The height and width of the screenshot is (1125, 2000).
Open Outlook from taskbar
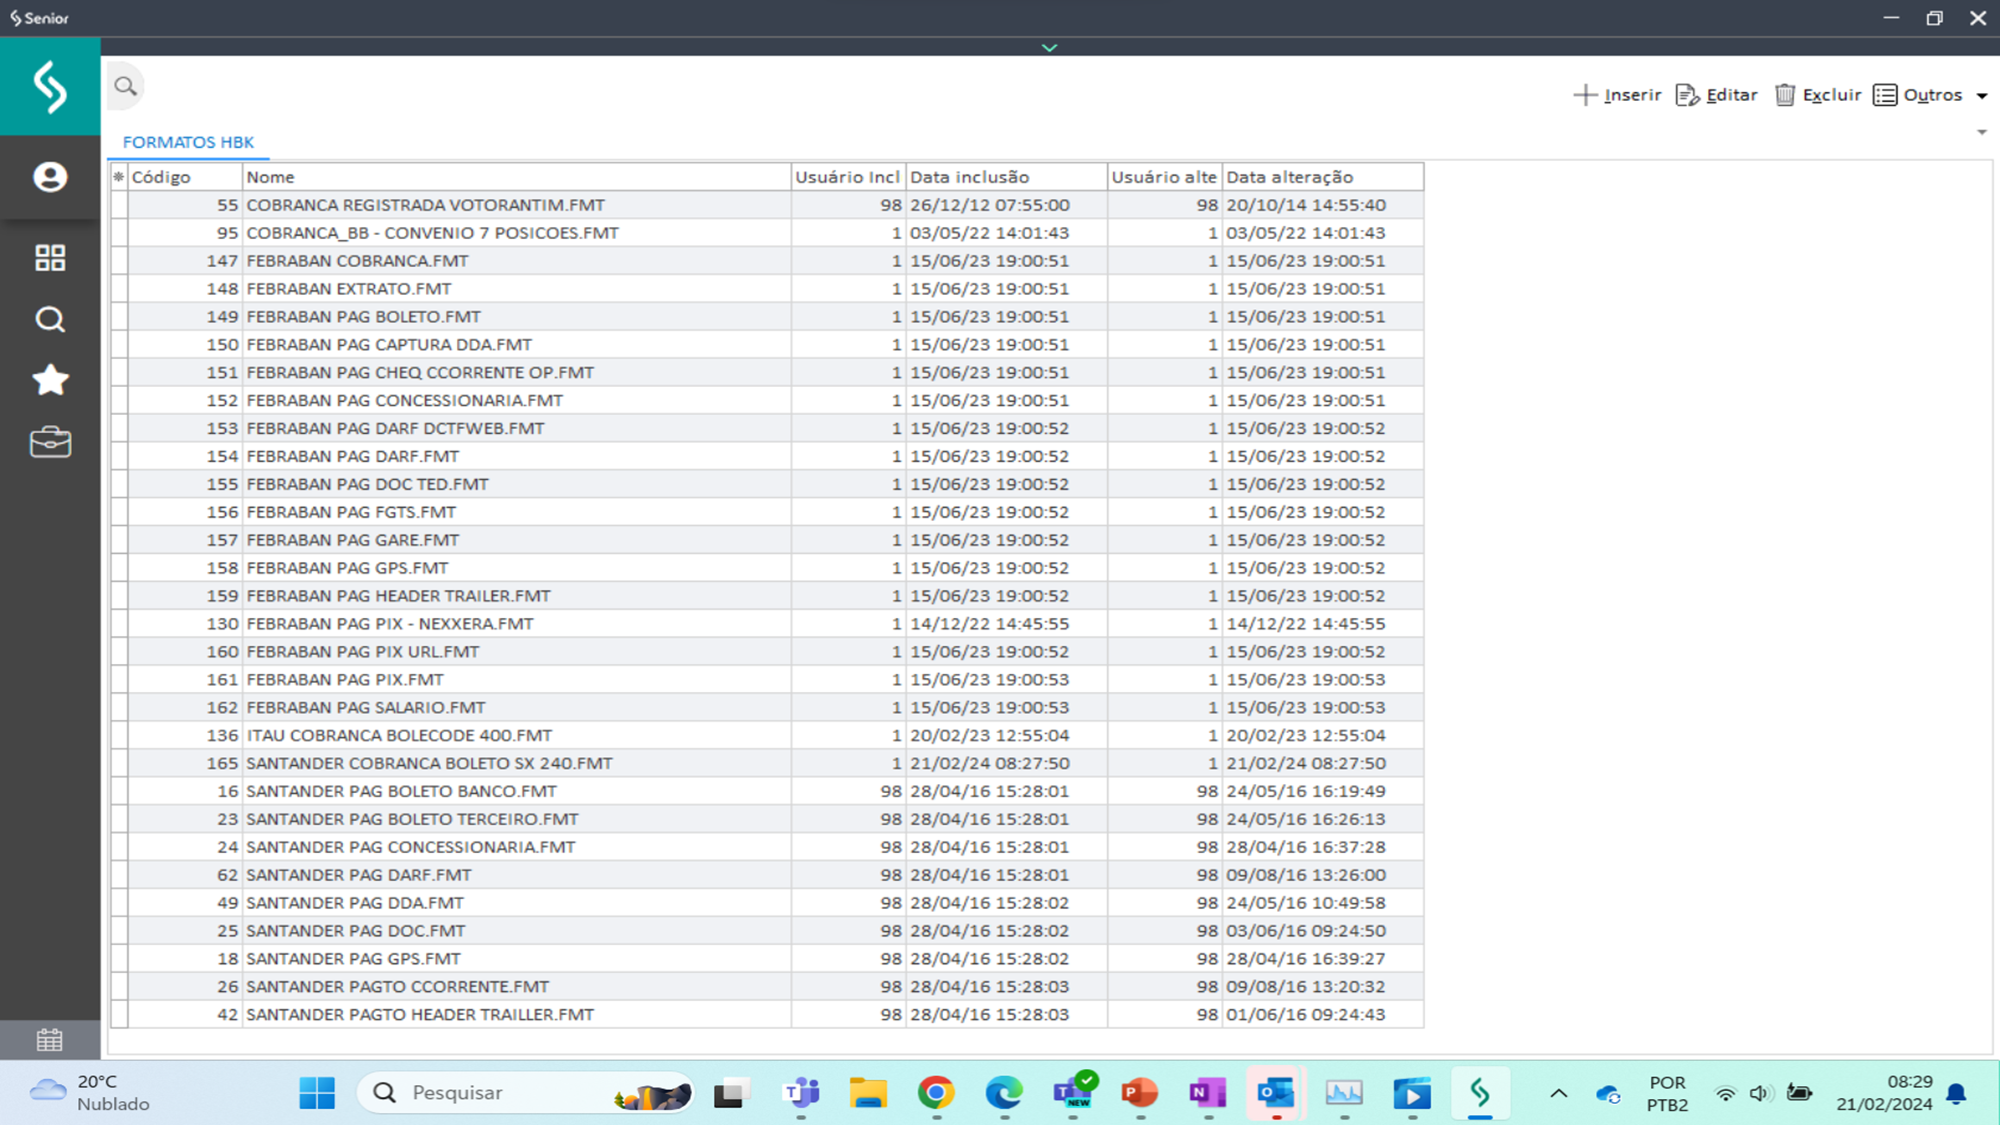coord(1276,1093)
